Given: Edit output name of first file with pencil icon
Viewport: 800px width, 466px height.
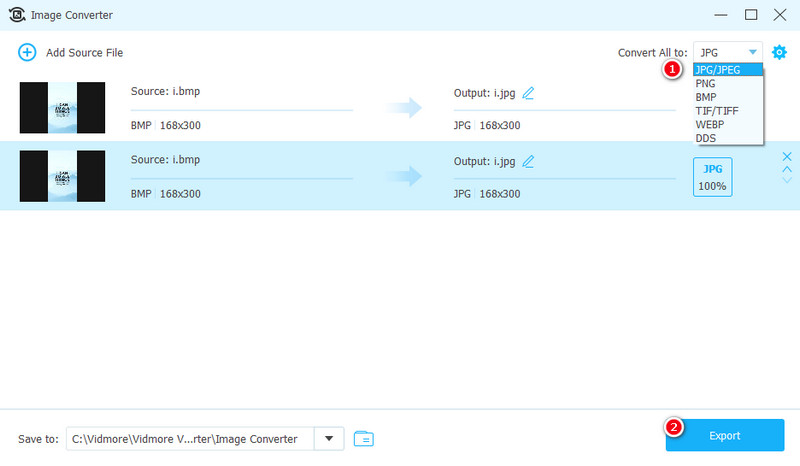Looking at the screenshot, I should point(528,93).
